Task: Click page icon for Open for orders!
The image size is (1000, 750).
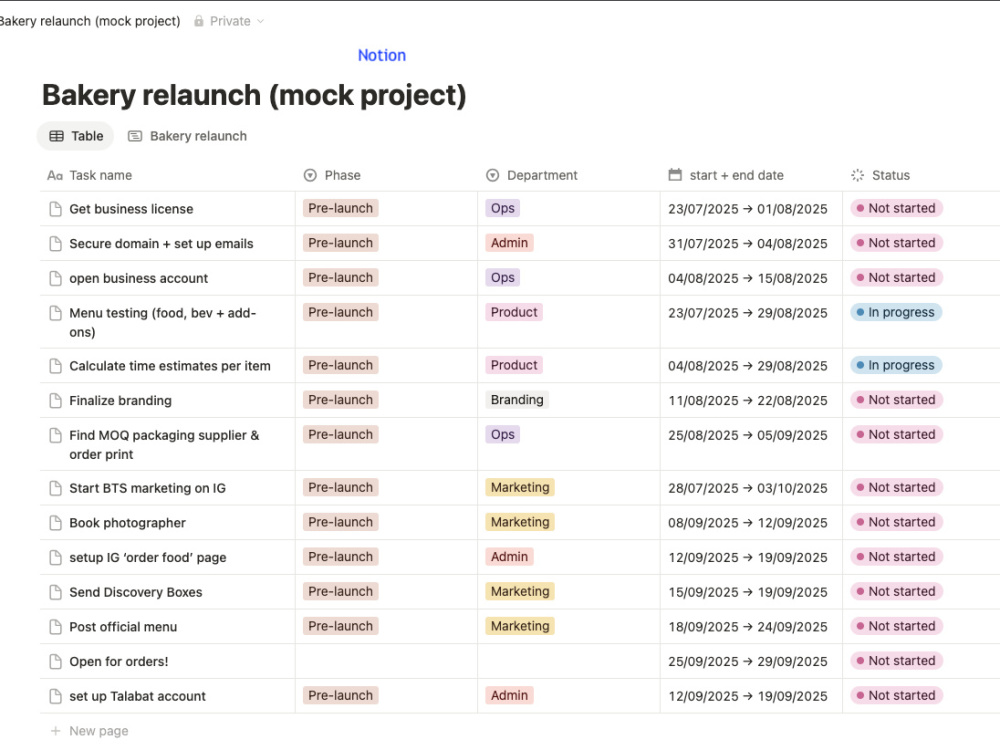Action: click(x=55, y=661)
